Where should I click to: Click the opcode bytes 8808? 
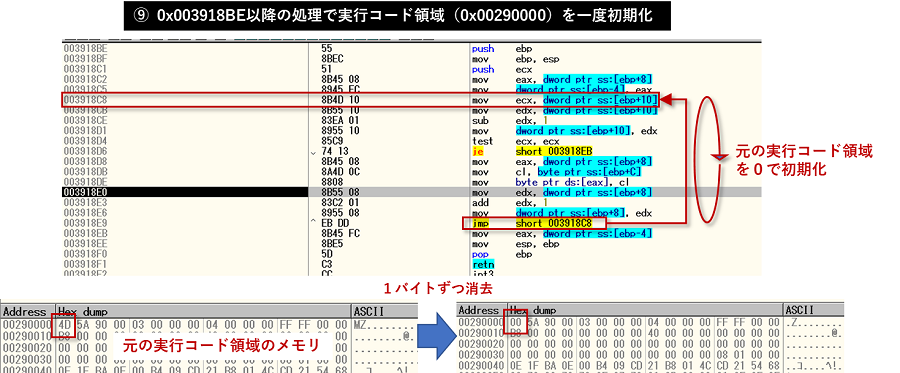(x=333, y=182)
